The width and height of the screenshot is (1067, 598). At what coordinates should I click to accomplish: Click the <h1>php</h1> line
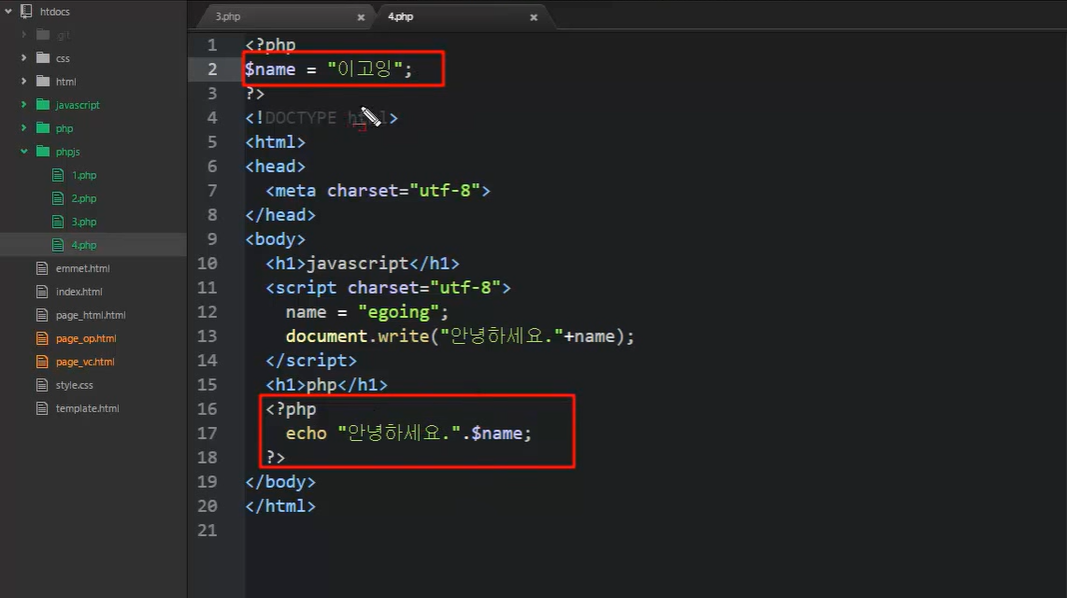coord(327,385)
